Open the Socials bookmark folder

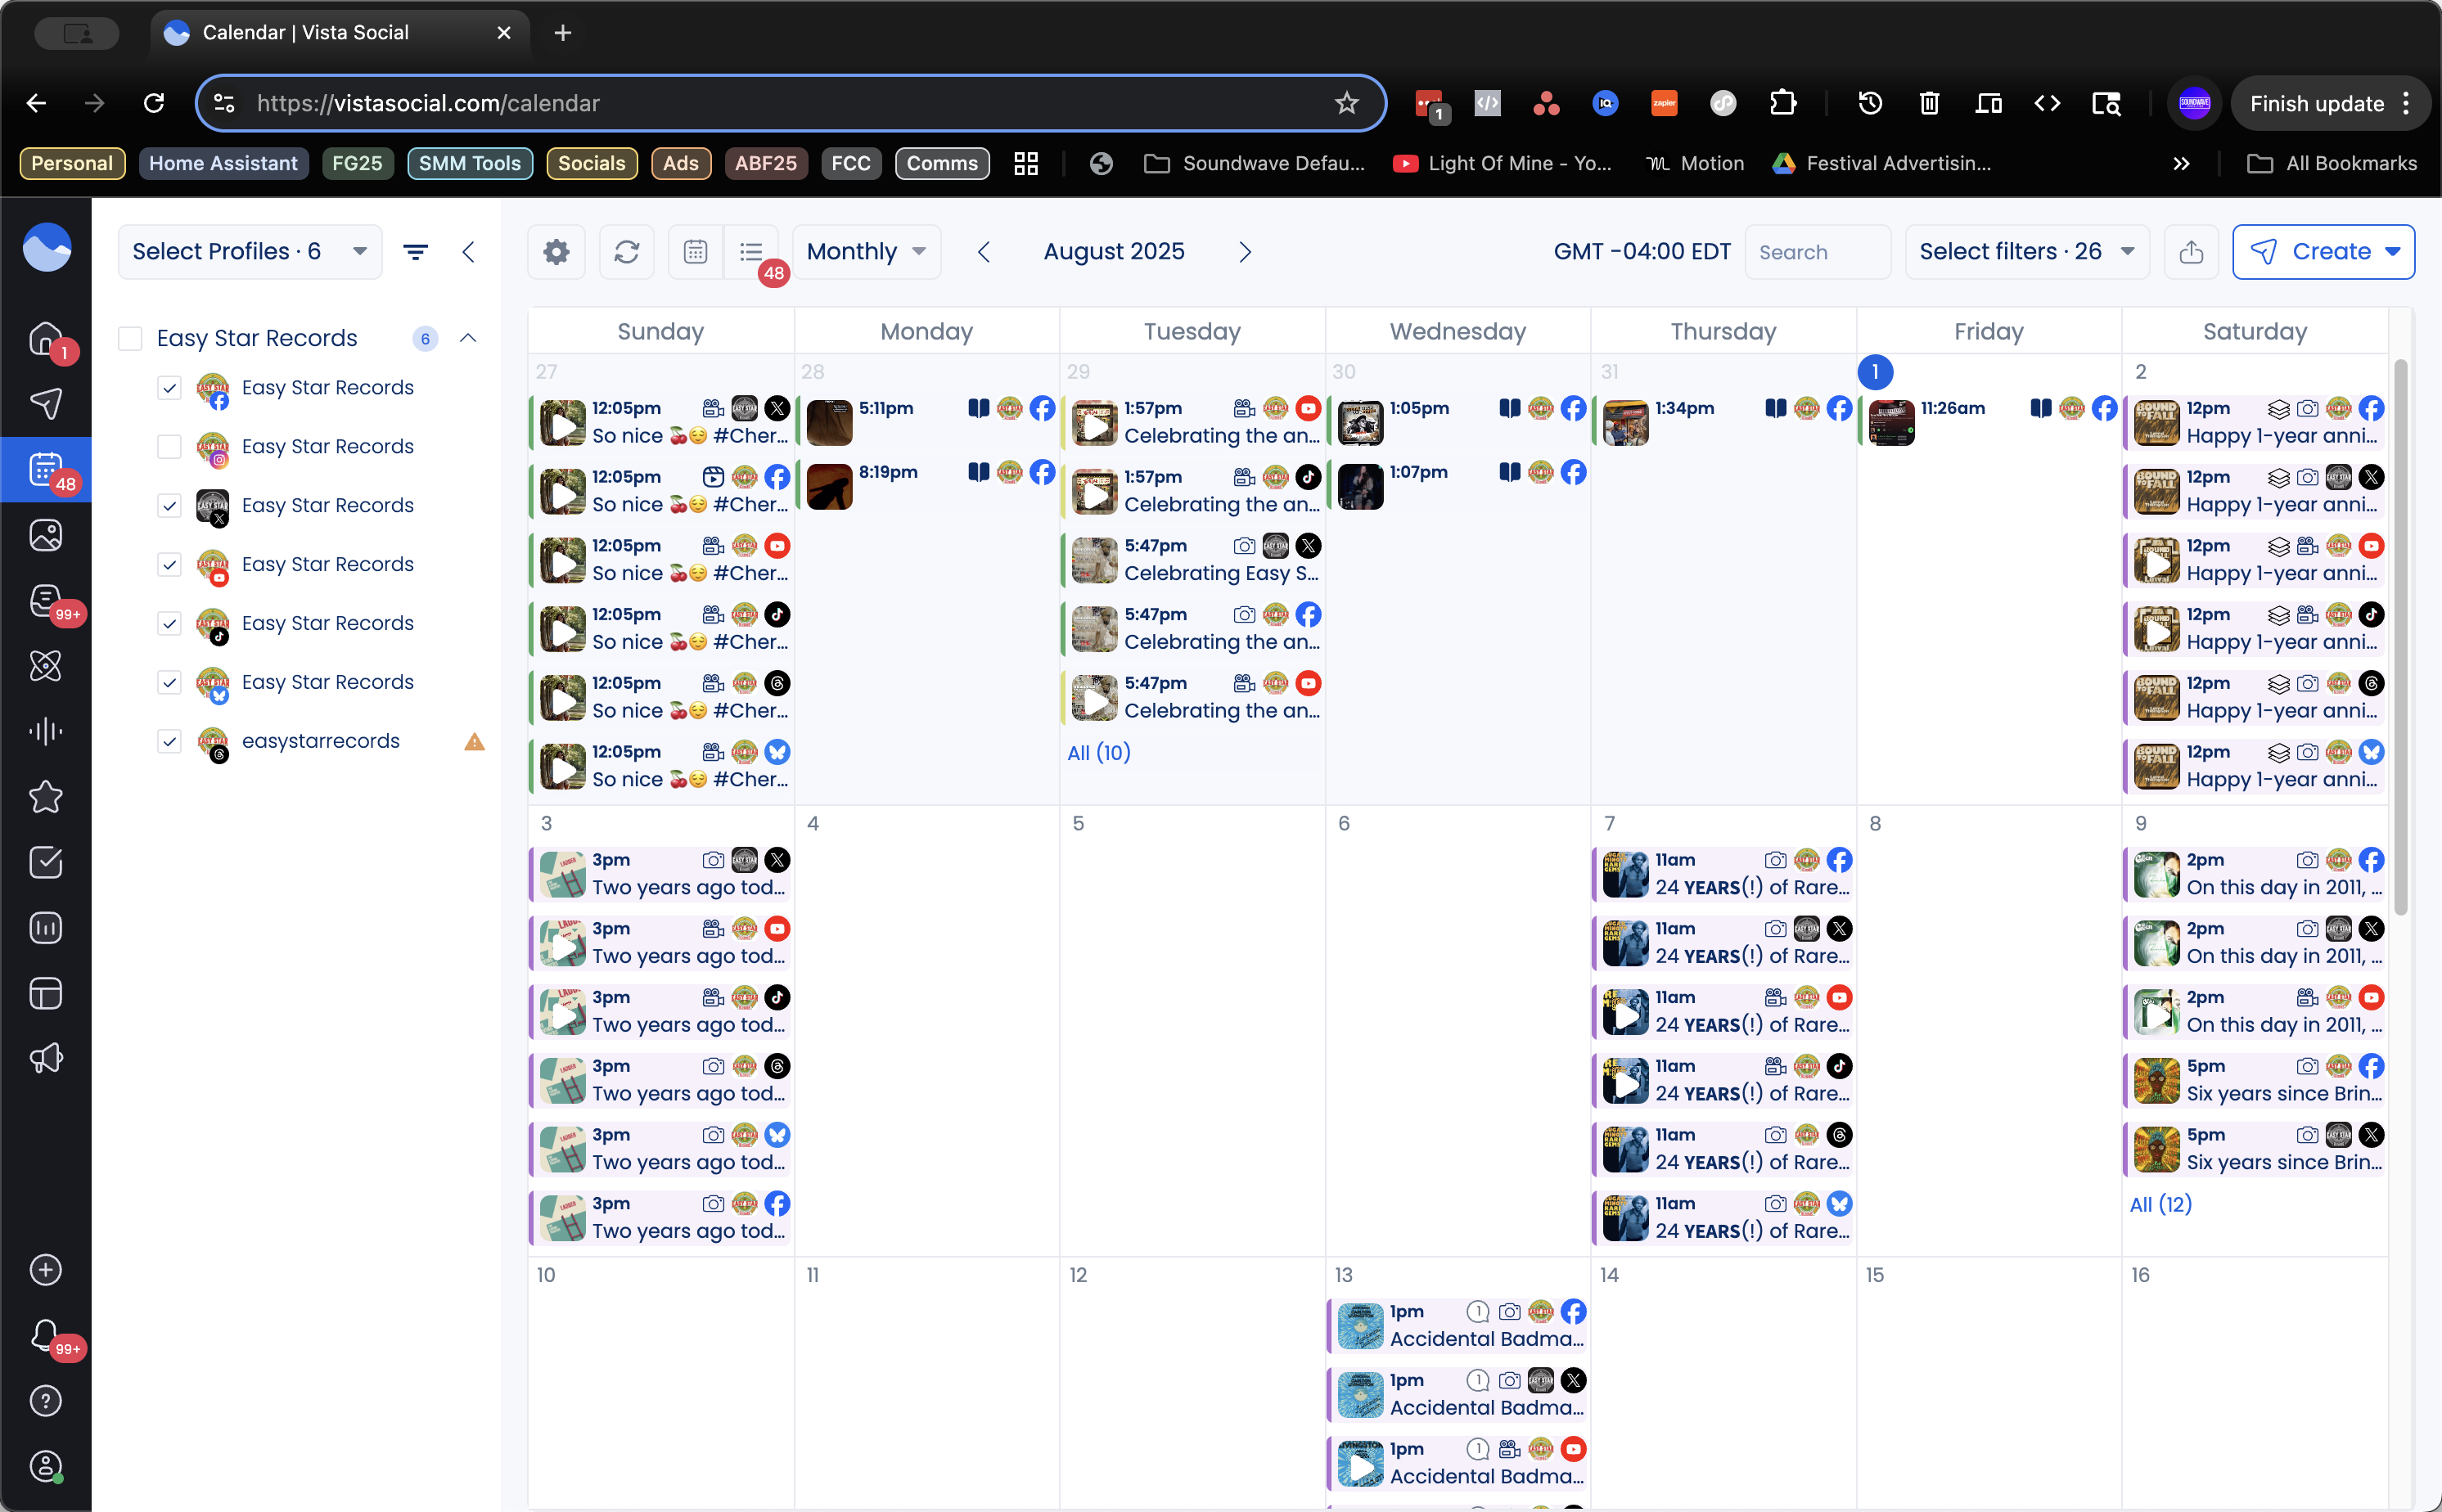[x=591, y=163]
